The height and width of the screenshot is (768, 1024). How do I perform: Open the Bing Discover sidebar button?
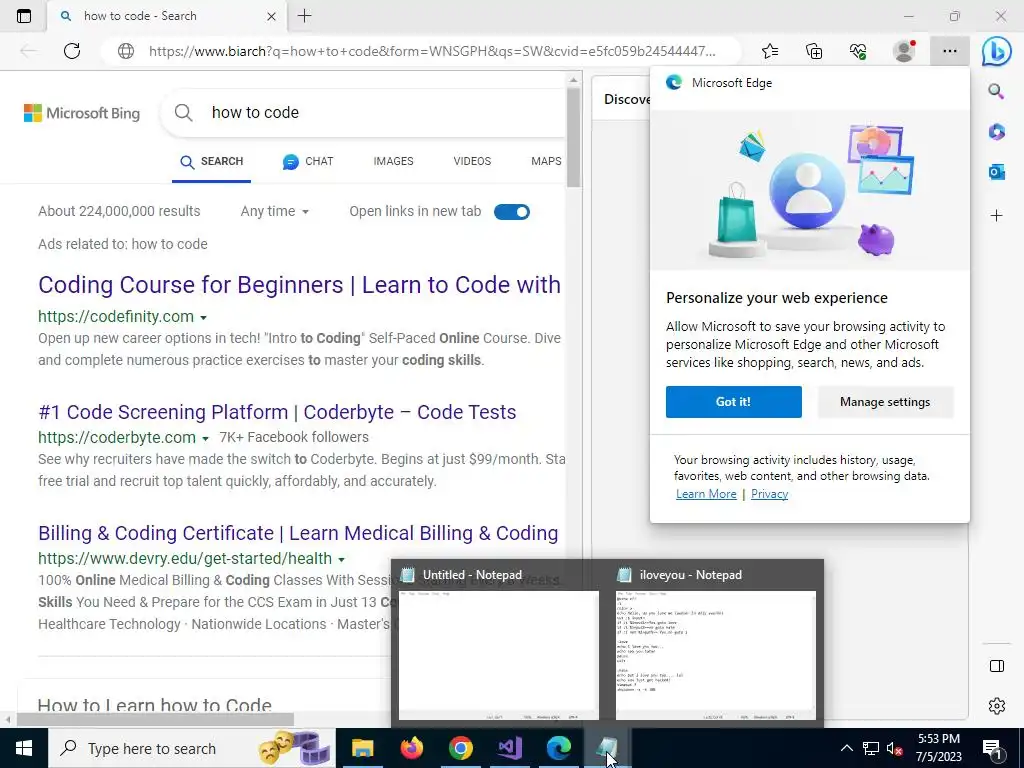coord(996,51)
